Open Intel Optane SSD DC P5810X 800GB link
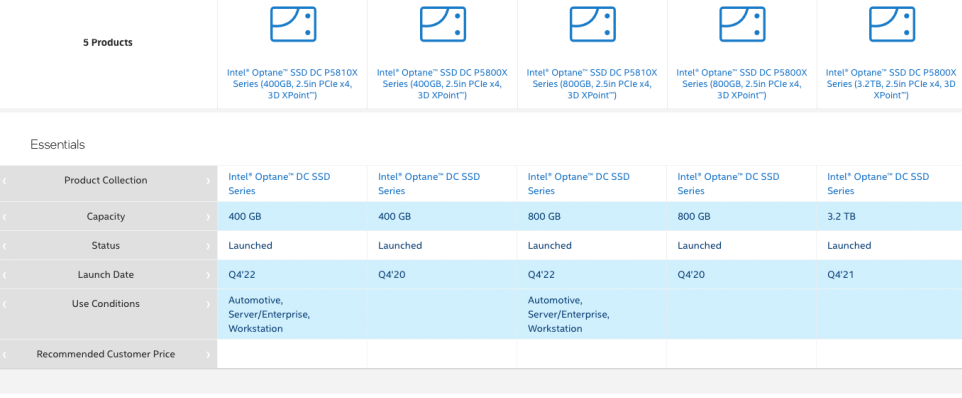 point(592,84)
